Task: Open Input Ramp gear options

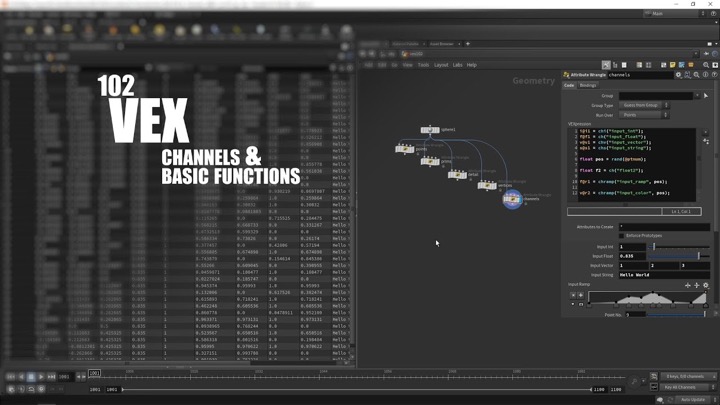Action: coord(706,286)
